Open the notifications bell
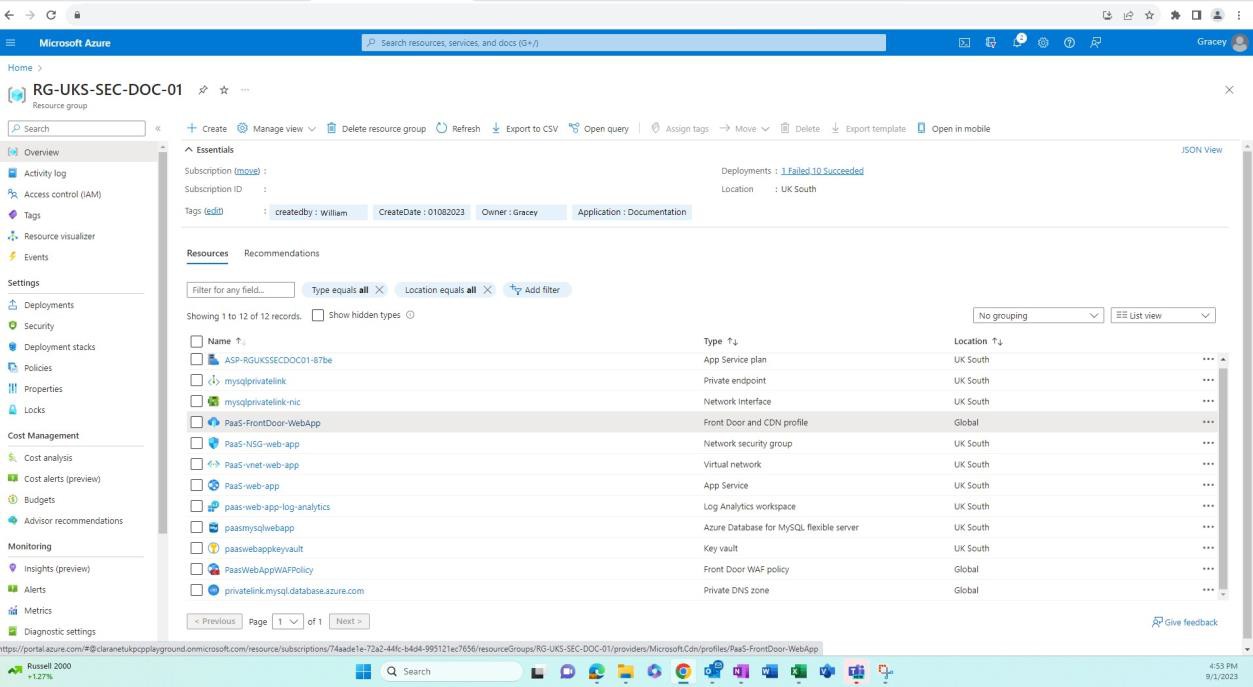The width and height of the screenshot is (1253, 687). click(x=1015, y=42)
